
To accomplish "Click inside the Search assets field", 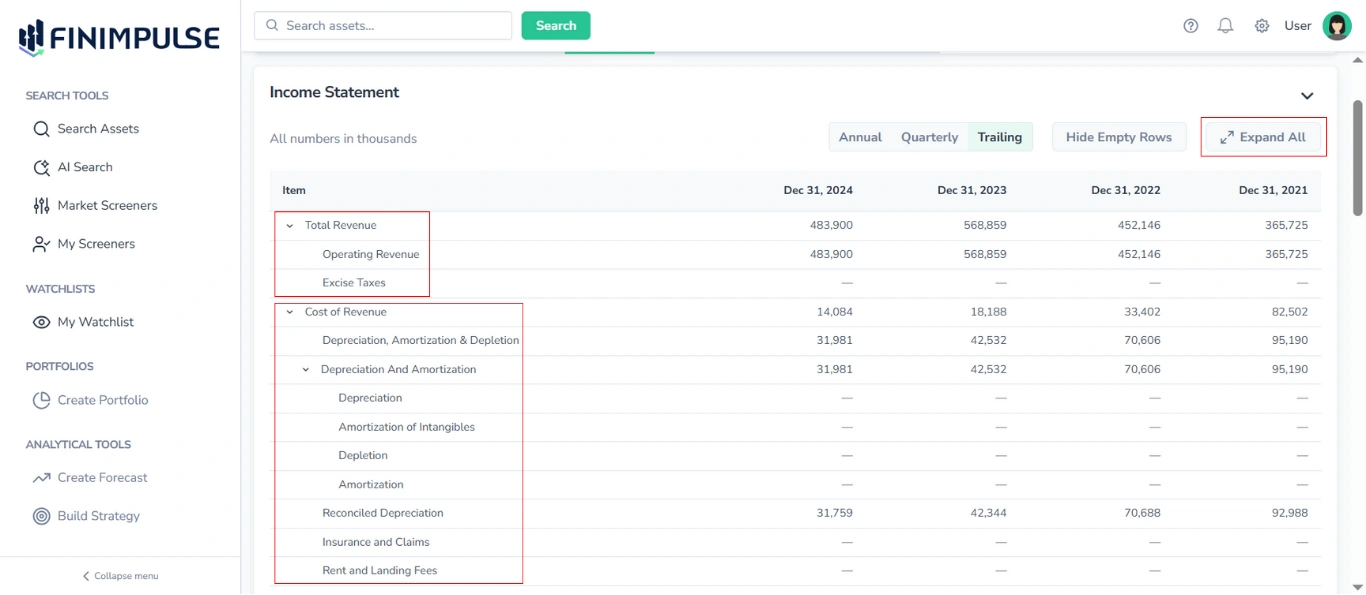I will 383,25.
